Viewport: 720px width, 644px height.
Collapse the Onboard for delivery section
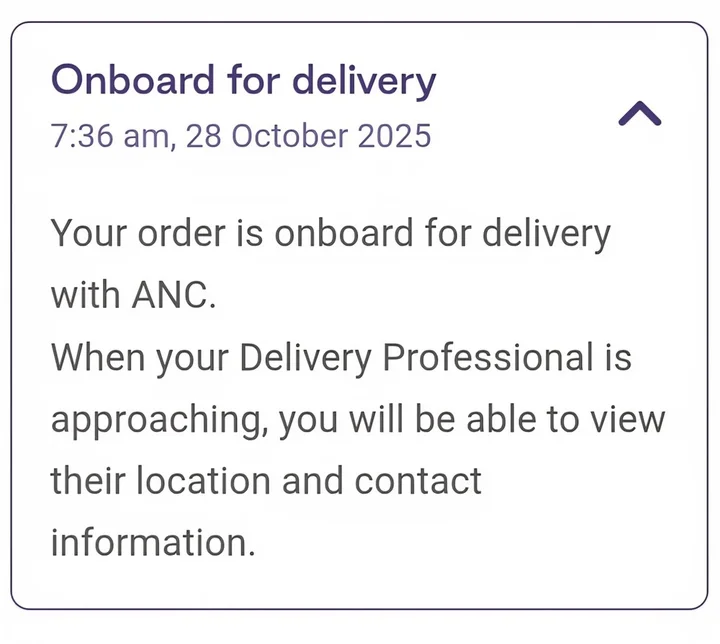[640, 114]
